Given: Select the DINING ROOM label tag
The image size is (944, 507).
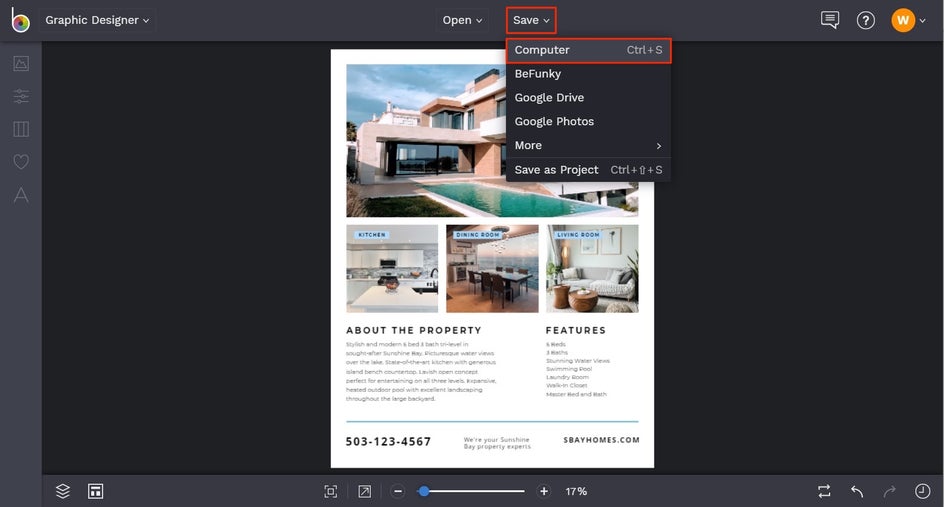Looking at the screenshot, I should [x=478, y=235].
